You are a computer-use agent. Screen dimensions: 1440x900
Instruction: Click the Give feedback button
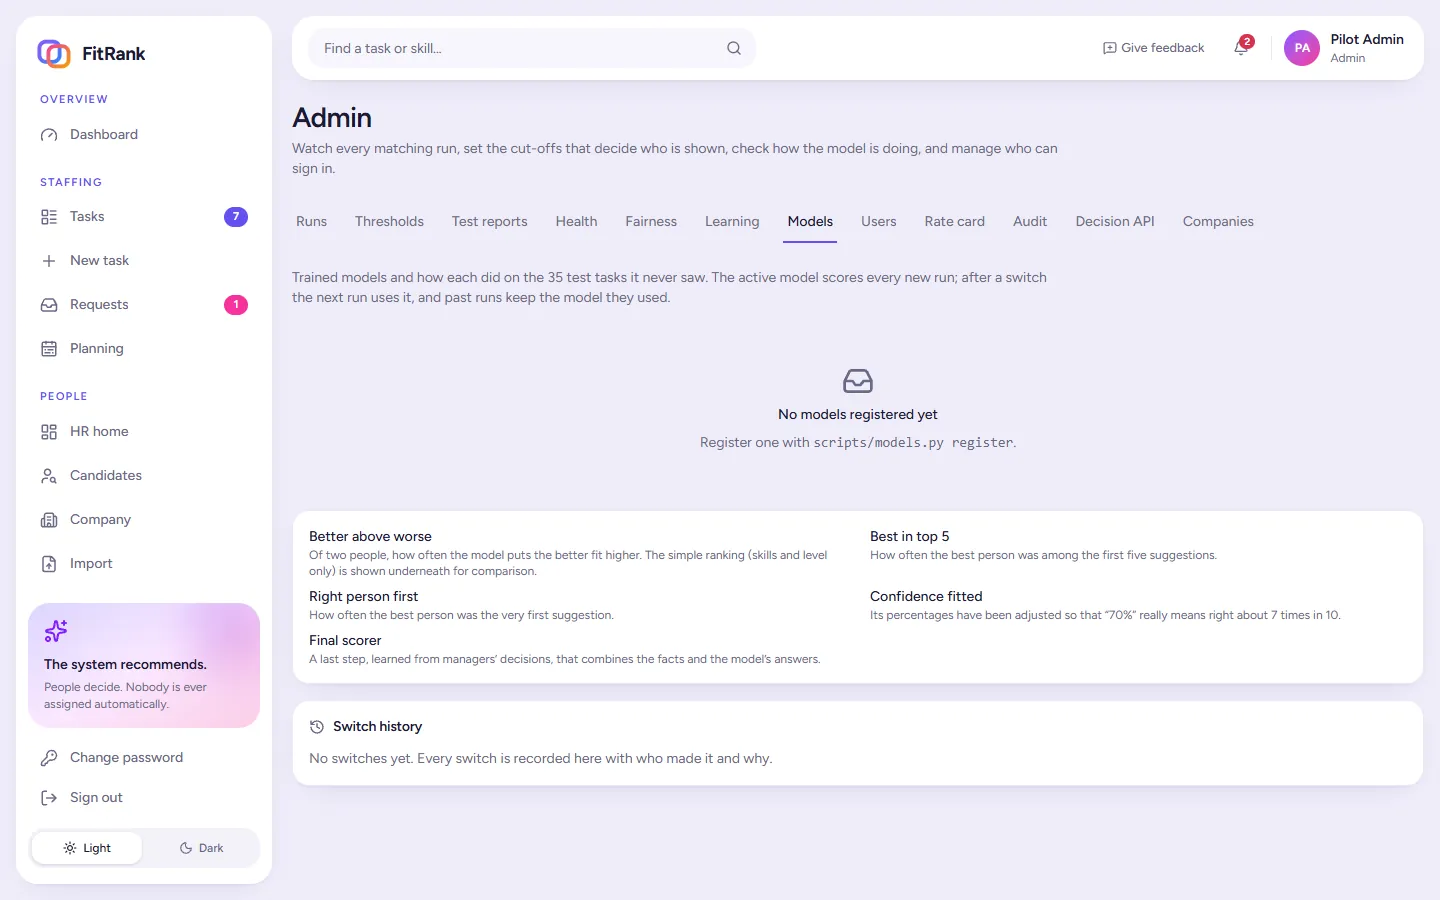[x=1154, y=48]
